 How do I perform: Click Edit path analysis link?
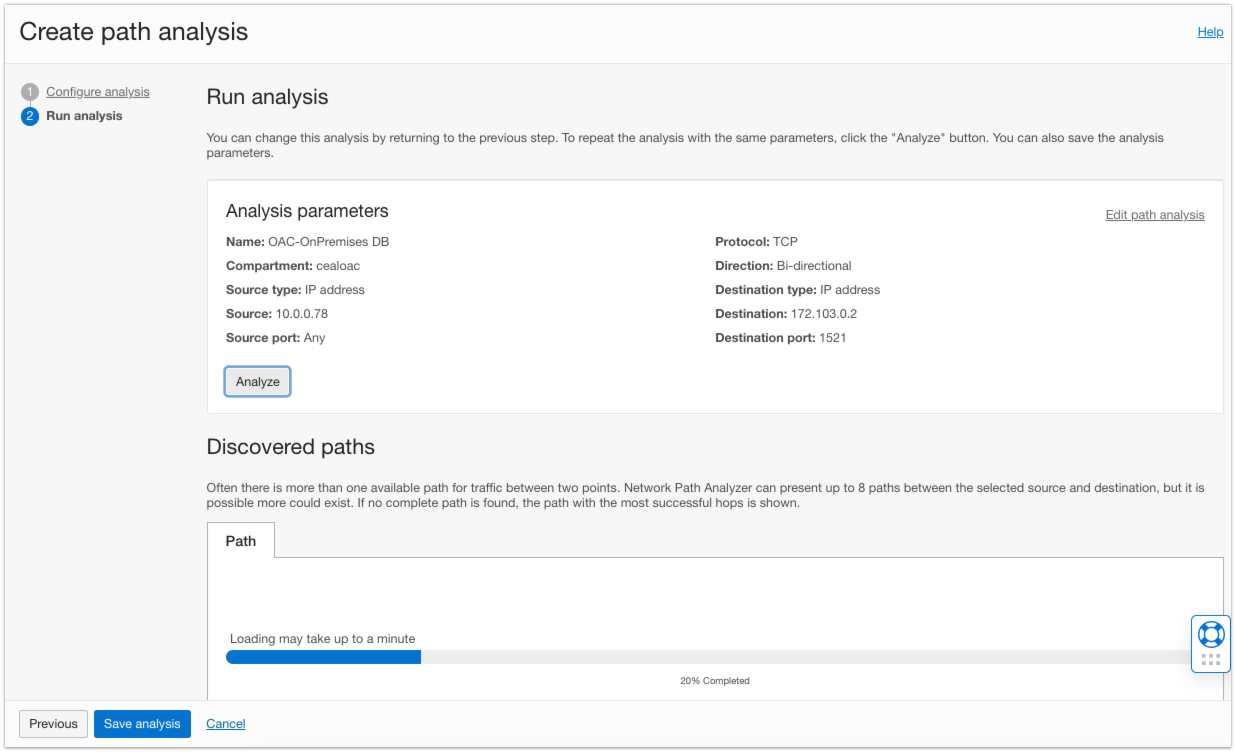tap(1154, 215)
